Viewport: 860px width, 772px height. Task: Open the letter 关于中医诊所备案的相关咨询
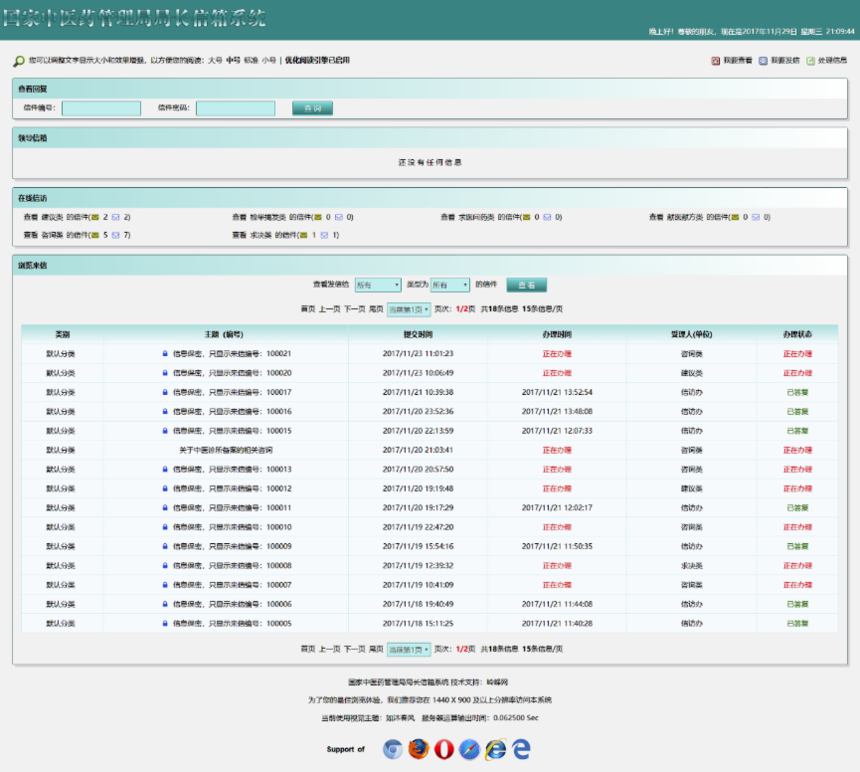click(x=225, y=450)
